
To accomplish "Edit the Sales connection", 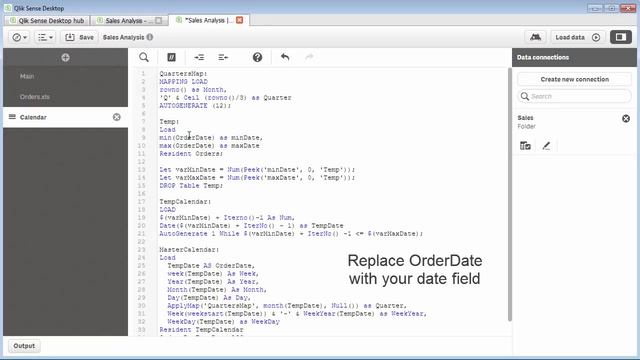I will (x=546, y=146).
